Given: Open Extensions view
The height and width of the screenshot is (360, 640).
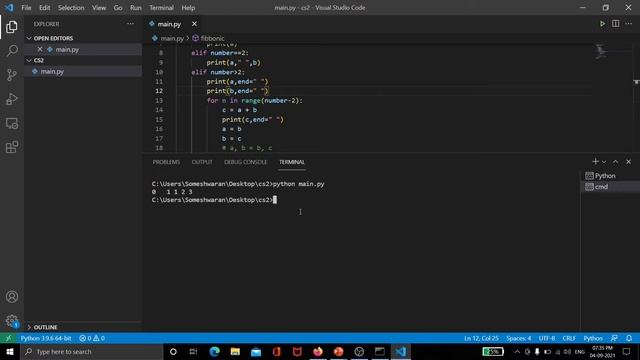Looking at the screenshot, I should 12,147.
